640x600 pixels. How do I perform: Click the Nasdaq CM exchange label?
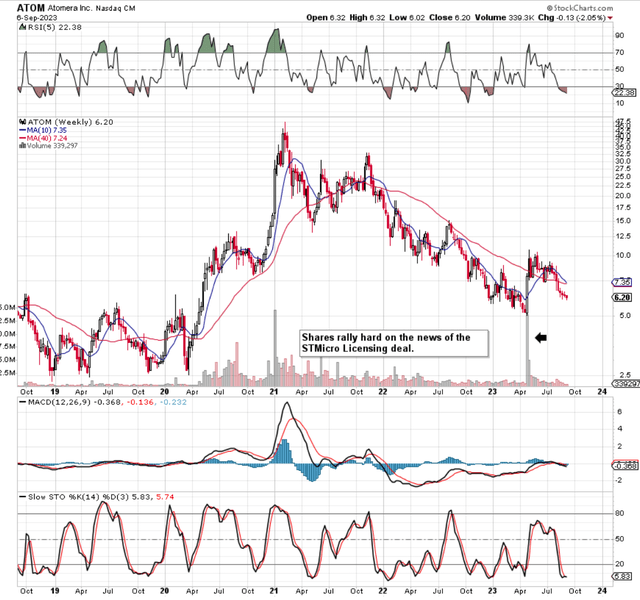[x=116, y=8]
